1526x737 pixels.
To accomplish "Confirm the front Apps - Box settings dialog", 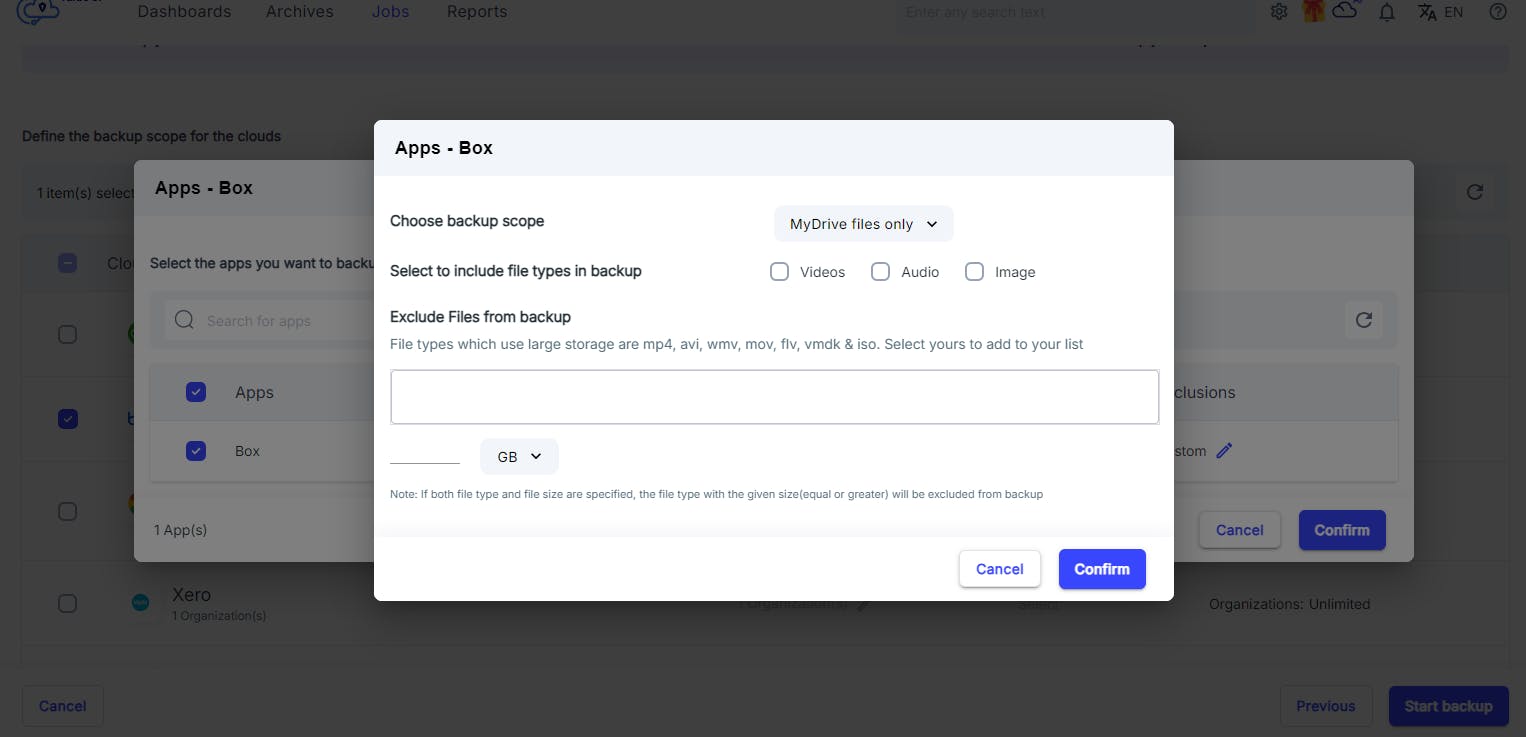I will coord(1102,569).
